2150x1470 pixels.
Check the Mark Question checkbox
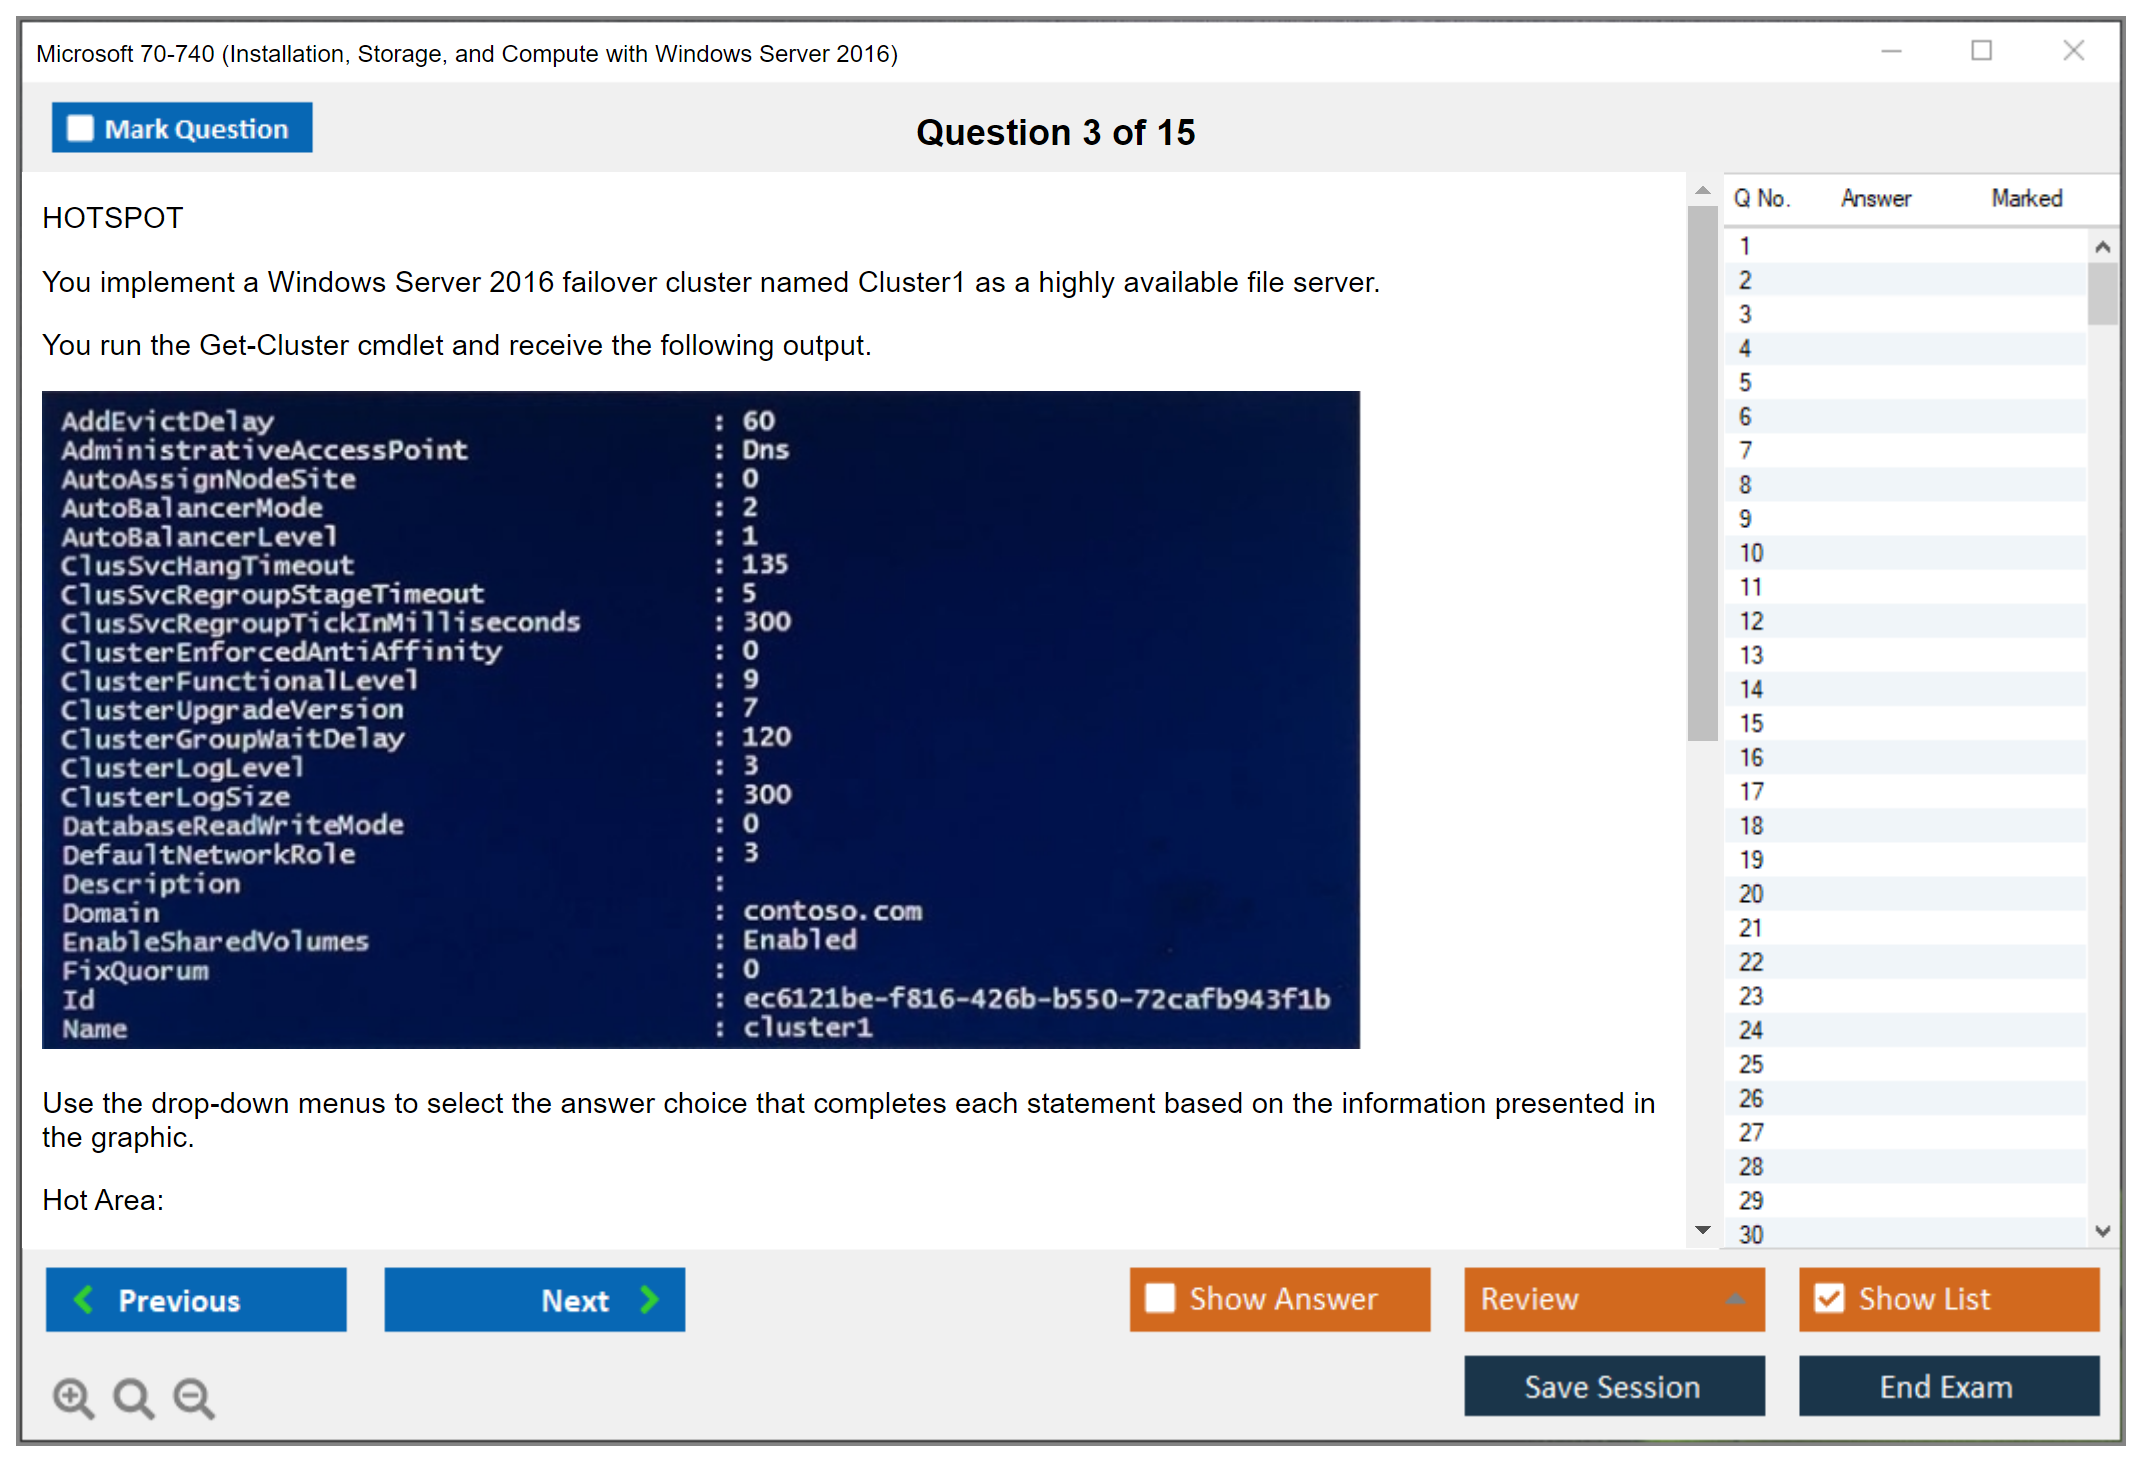pyautogui.click(x=80, y=129)
